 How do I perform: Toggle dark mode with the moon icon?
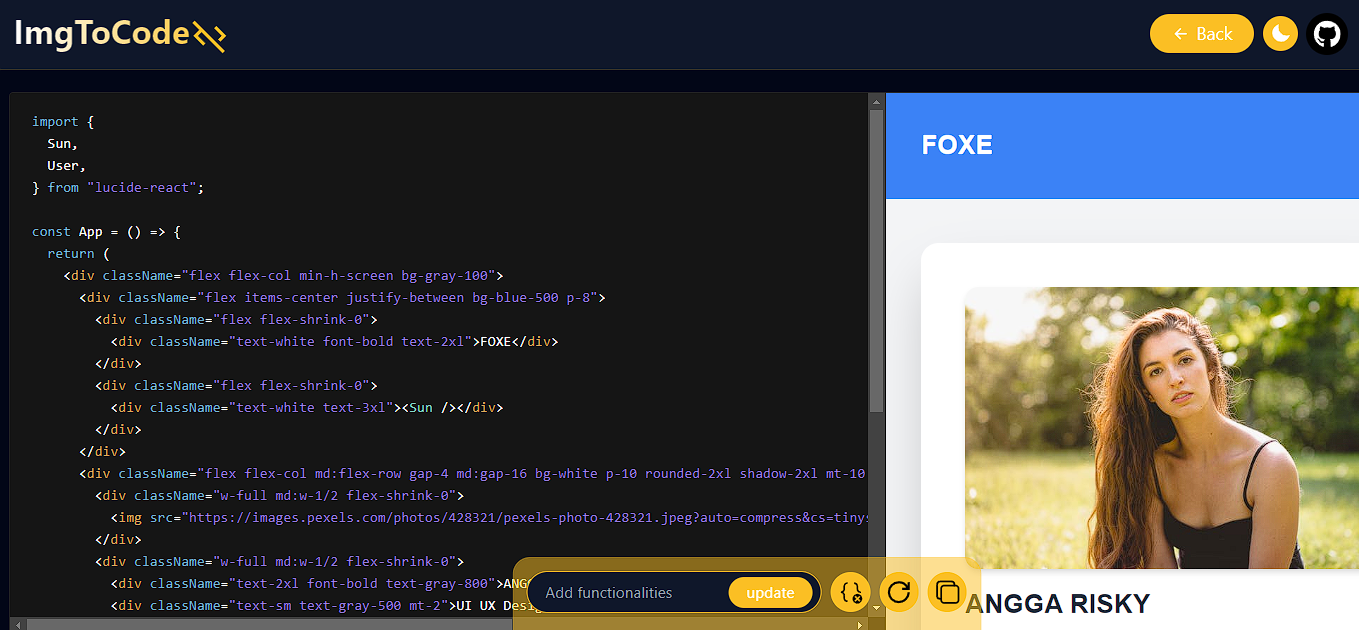(x=1280, y=34)
